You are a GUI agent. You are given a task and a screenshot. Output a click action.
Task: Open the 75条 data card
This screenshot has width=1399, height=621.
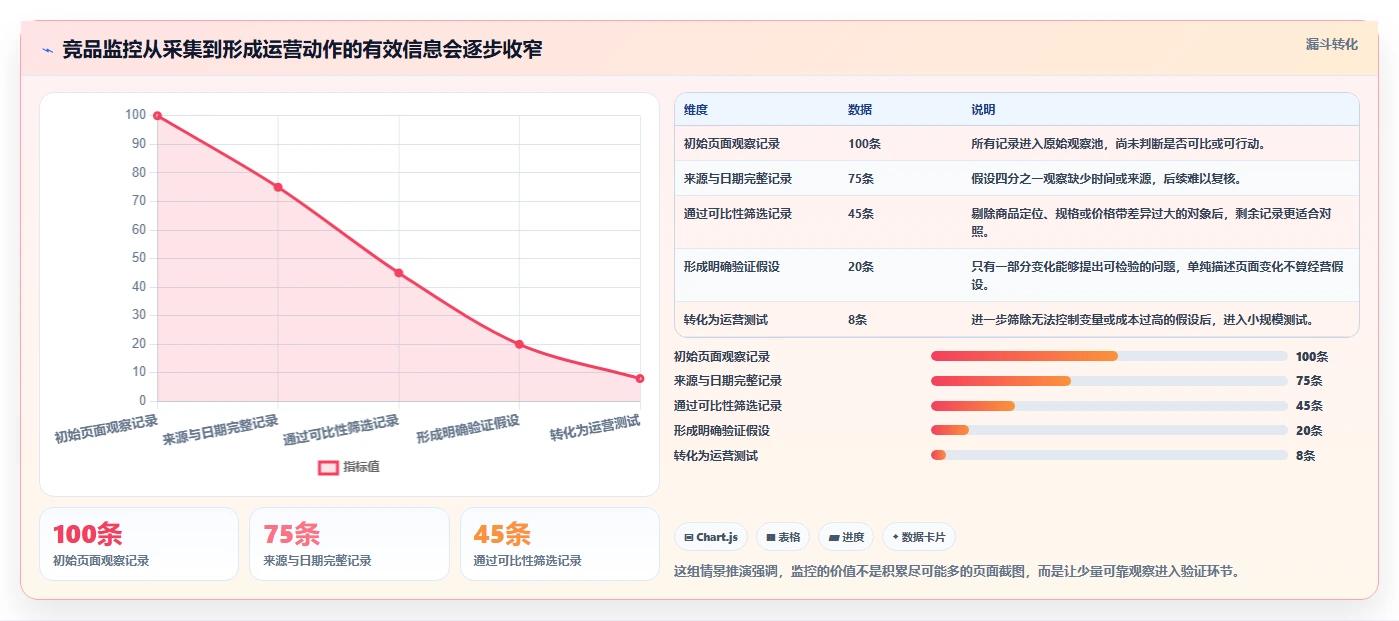coord(349,544)
